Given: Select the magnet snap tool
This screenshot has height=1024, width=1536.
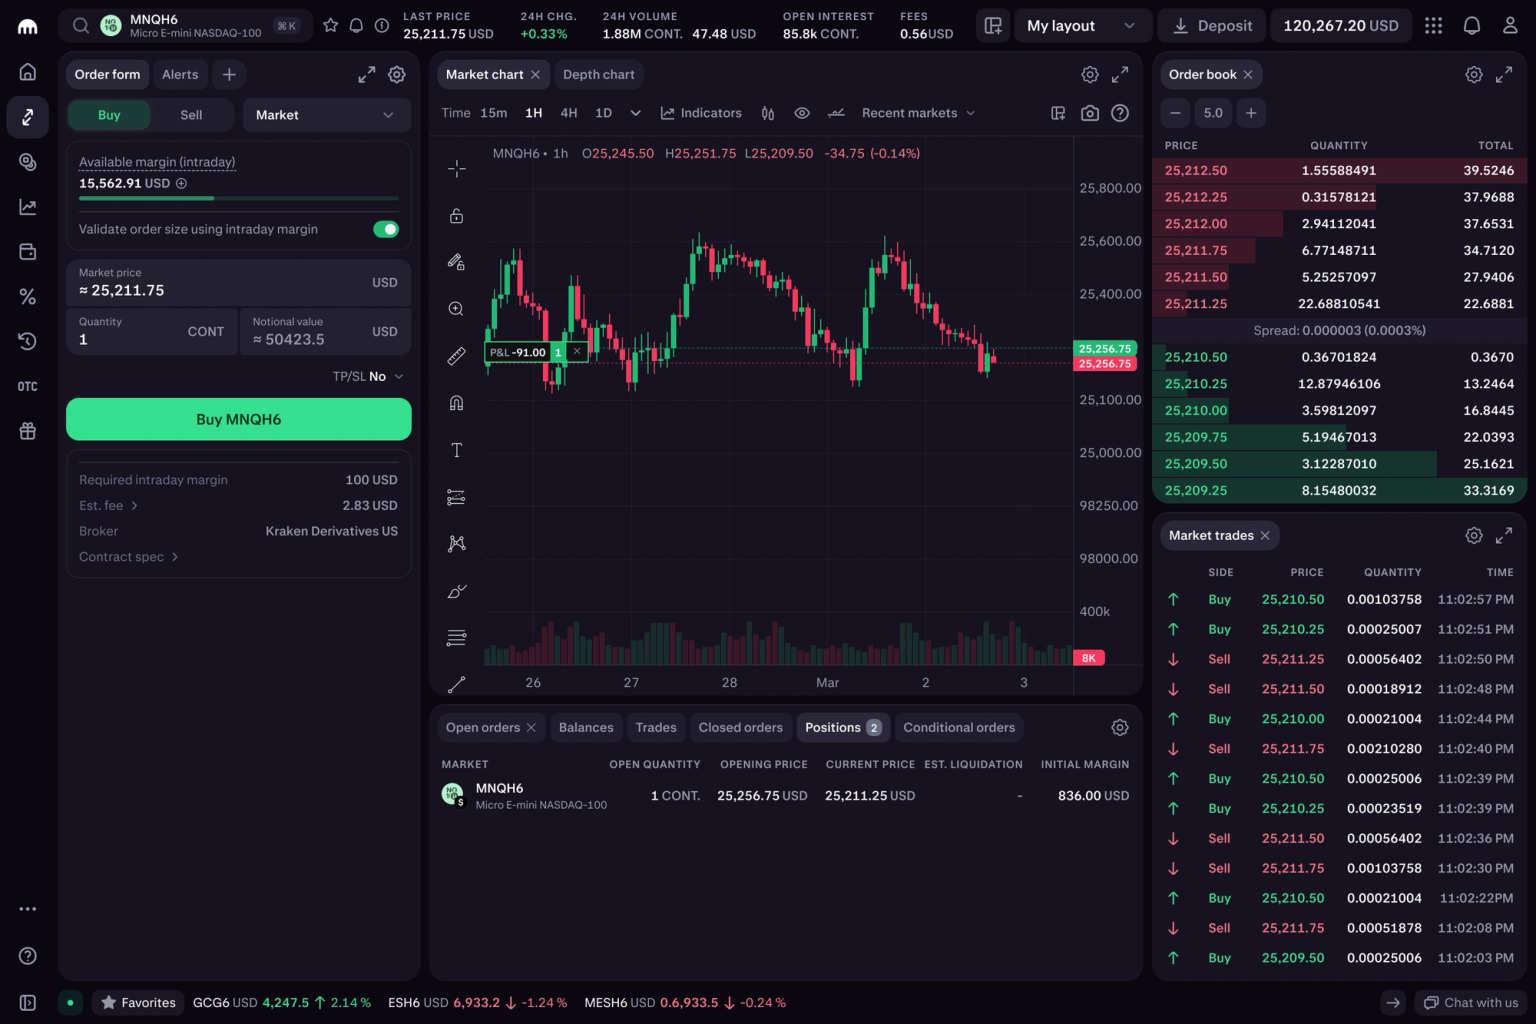Looking at the screenshot, I should (456, 403).
